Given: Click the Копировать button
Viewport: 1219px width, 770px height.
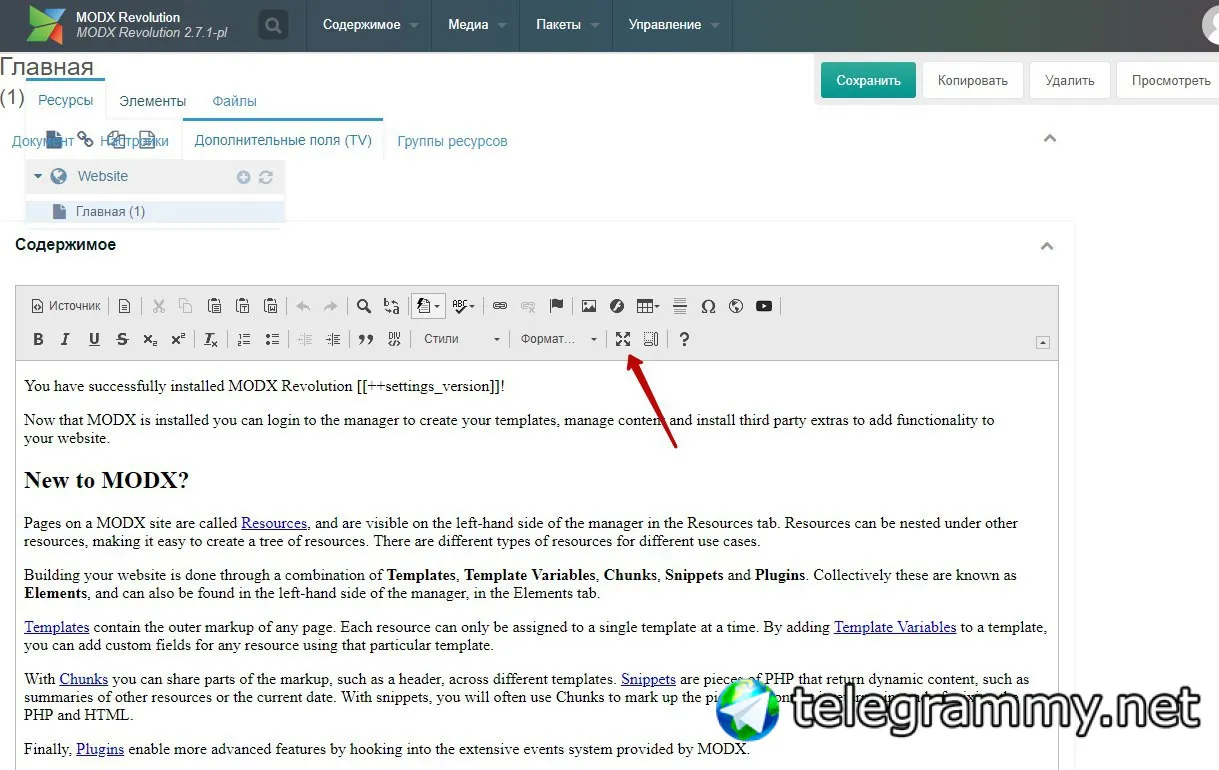Looking at the screenshot, I should tap(972, 81).
